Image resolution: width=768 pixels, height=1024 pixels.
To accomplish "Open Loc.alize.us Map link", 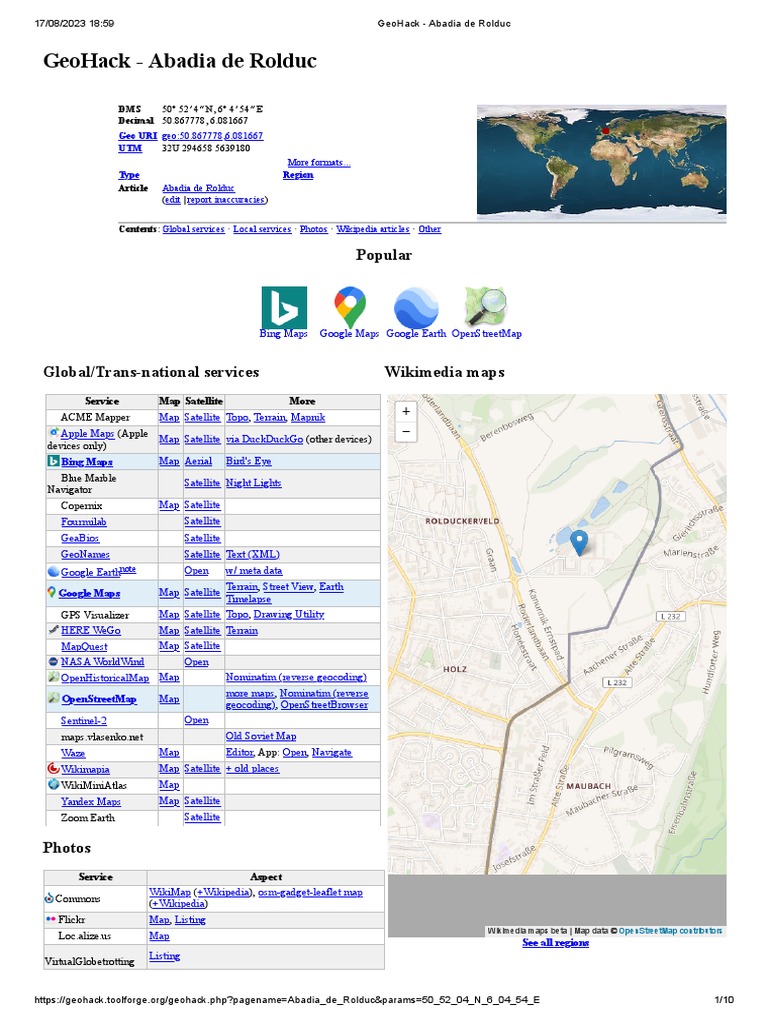I will (159, 936).
